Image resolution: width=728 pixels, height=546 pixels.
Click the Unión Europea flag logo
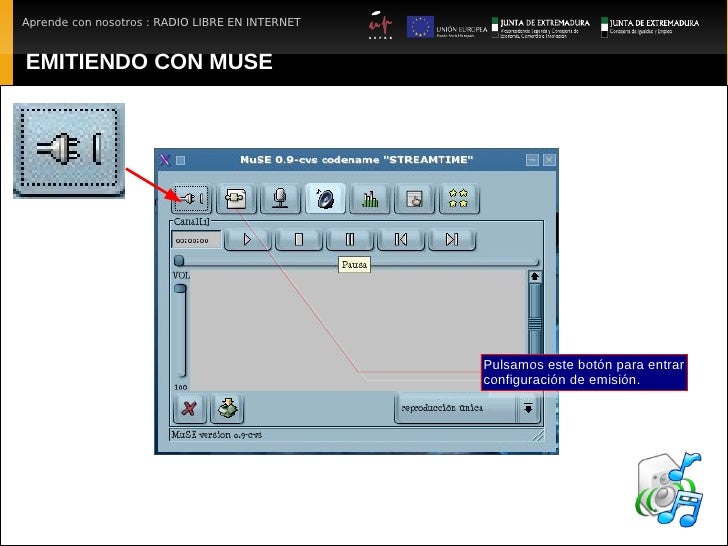coord(420,27)
